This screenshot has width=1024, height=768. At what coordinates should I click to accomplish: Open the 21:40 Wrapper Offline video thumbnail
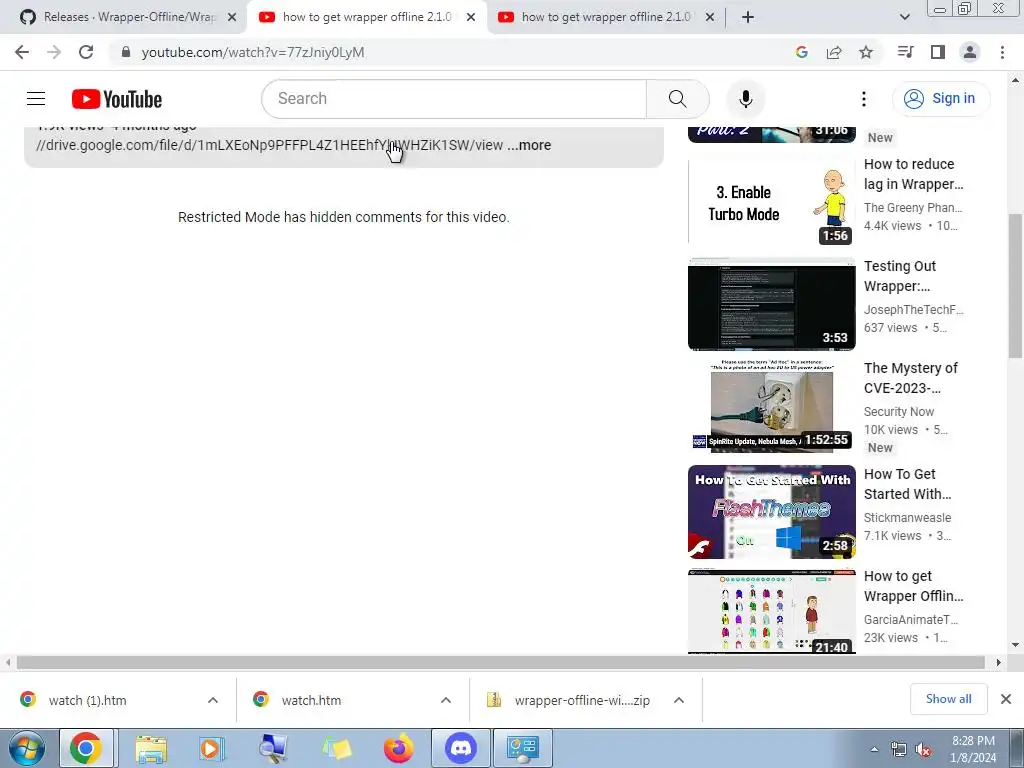pos(772,612)
